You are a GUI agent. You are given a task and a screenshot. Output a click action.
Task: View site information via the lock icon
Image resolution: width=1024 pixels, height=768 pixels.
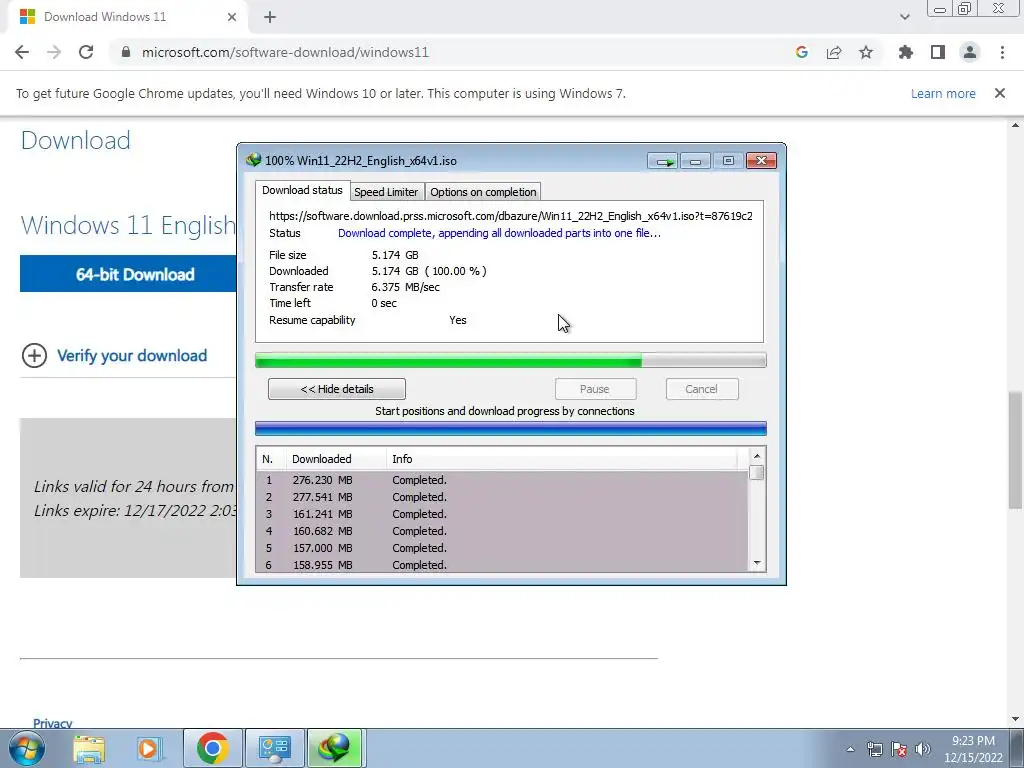tap(126, 52)
